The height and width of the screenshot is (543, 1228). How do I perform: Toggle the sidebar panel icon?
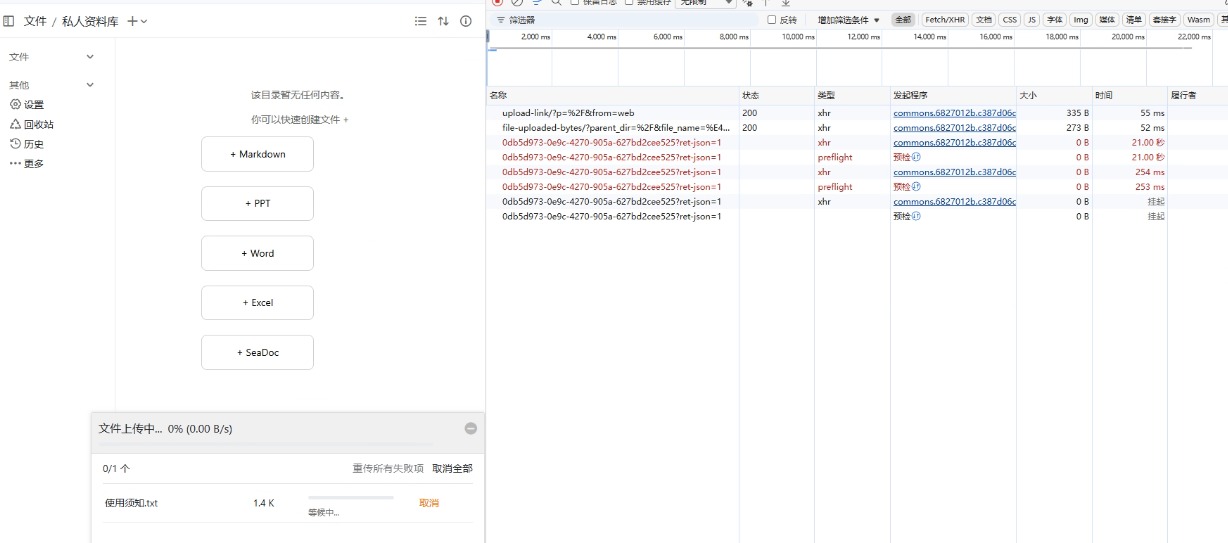click(9, 21)
